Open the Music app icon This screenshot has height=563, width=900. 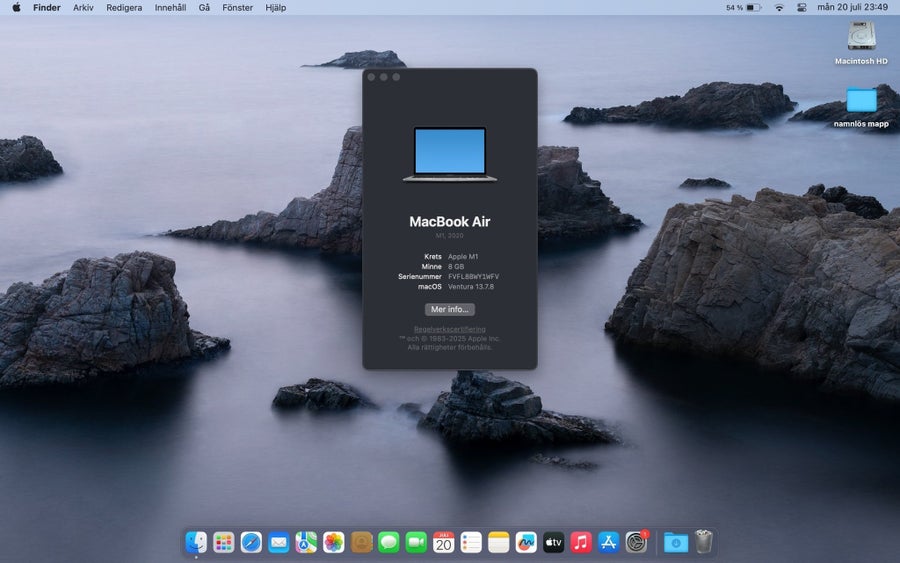(x=581, y=542)
